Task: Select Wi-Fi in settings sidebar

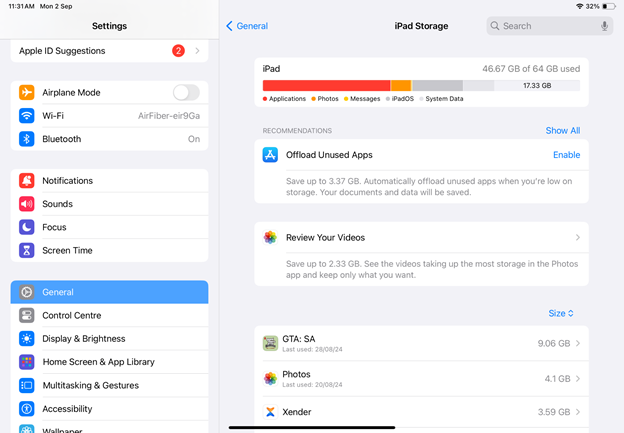Action: click(x=109, y=116)
